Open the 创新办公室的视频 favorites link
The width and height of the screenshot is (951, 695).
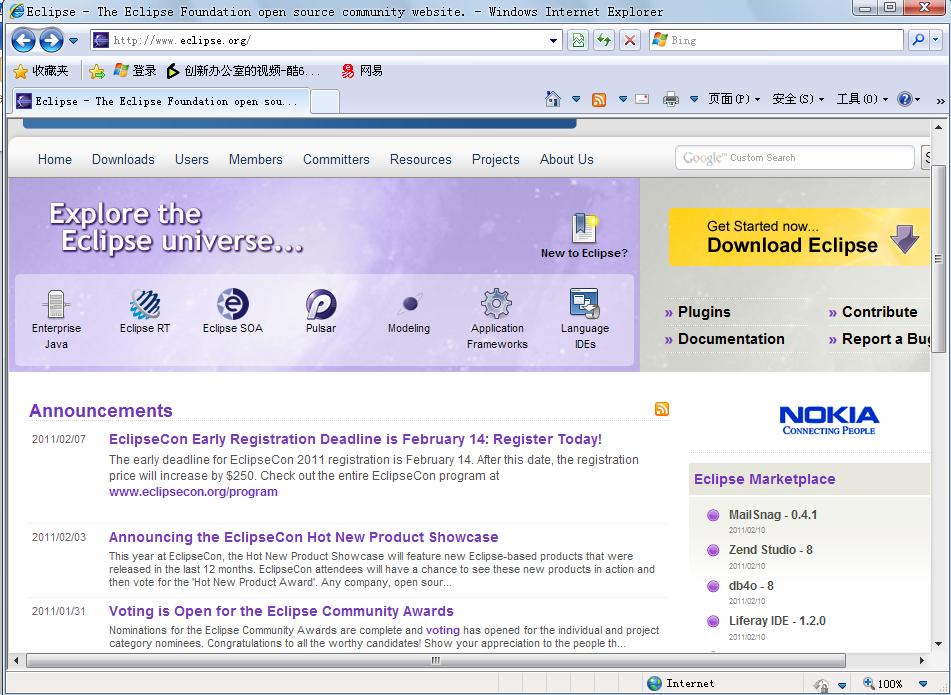(x=244, y=71)
